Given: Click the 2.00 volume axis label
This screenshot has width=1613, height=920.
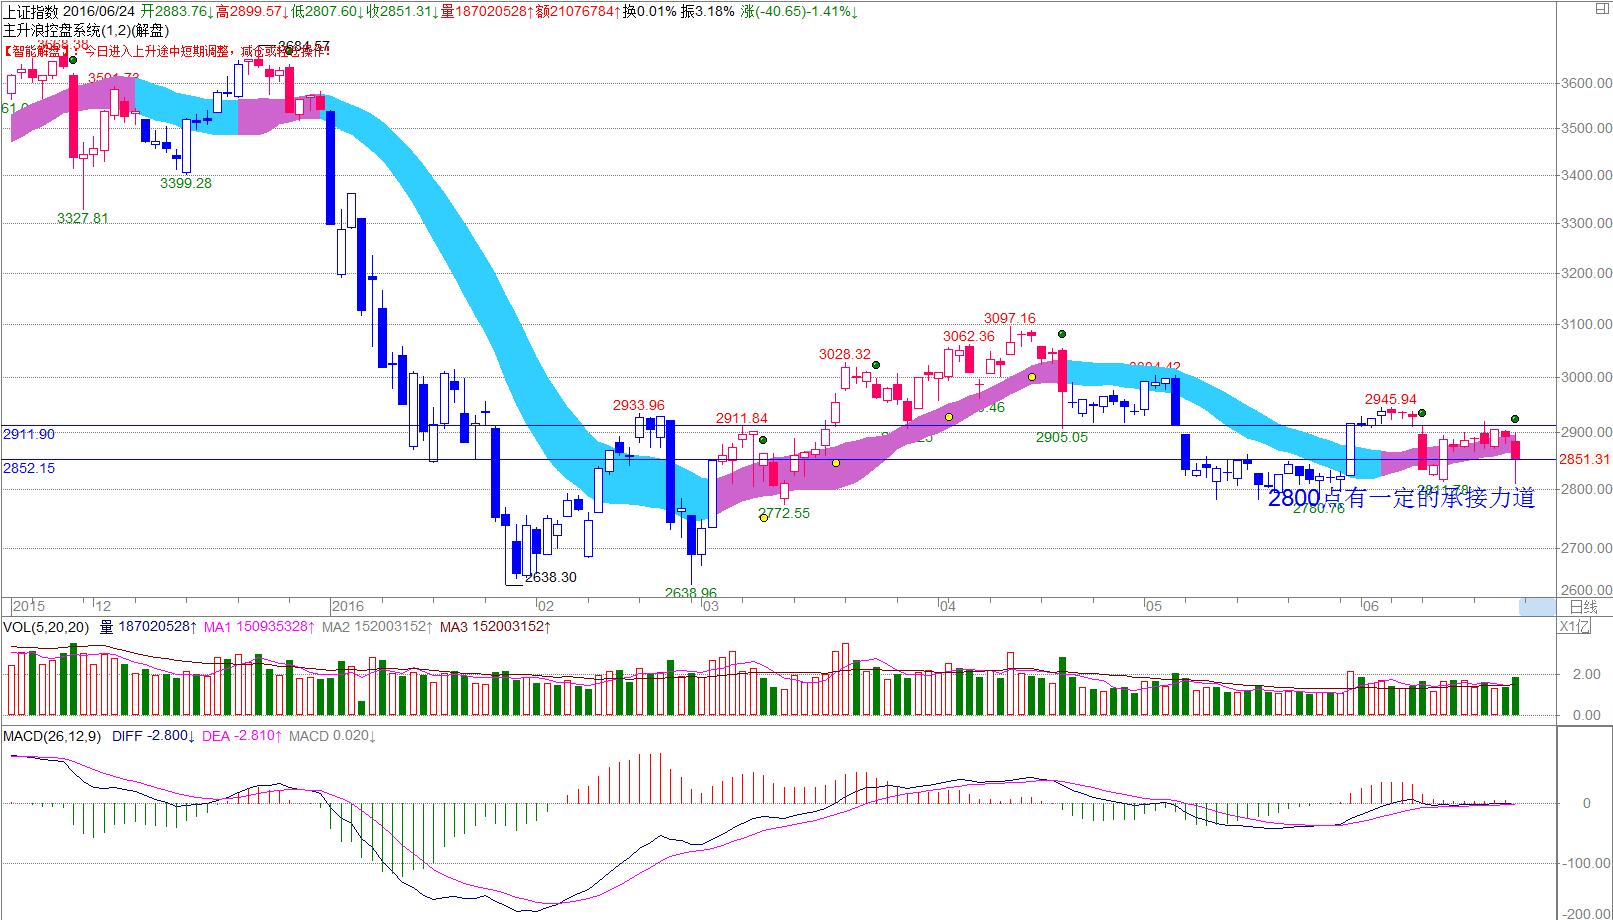Looking at the screenshot, I should click(x=1586, y=674).
